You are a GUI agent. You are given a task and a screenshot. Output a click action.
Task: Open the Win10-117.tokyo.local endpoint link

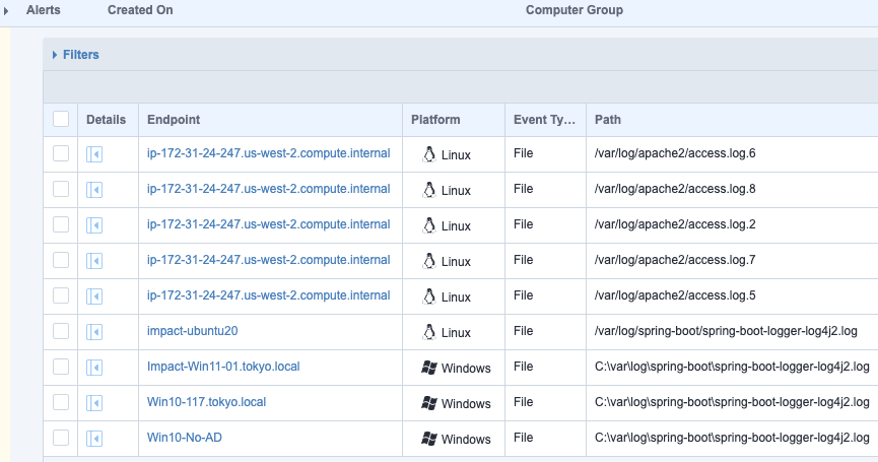coord(206,402)
